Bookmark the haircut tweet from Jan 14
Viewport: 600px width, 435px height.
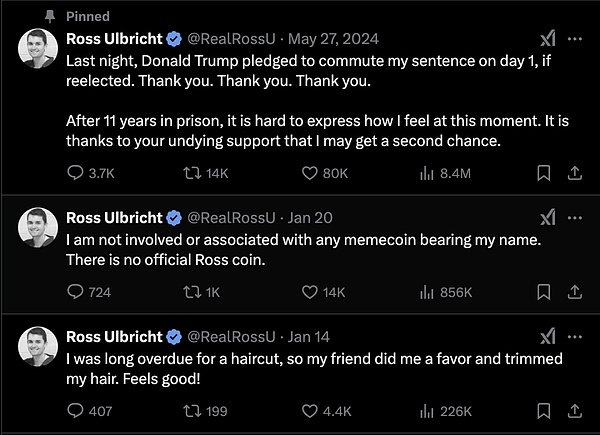point(544,411)
